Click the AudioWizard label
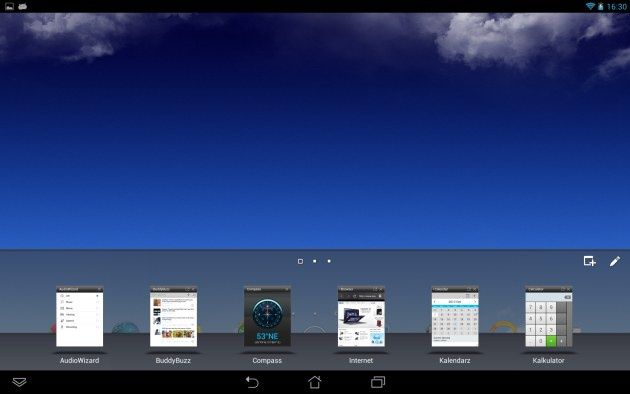 [80, 360]
